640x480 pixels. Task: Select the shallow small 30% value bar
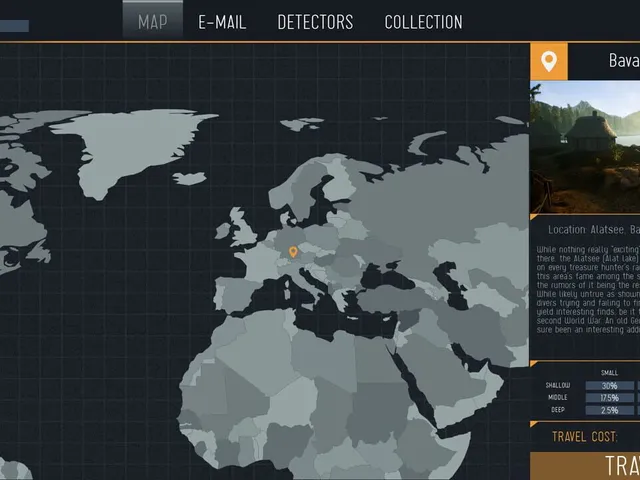[609, 386]
